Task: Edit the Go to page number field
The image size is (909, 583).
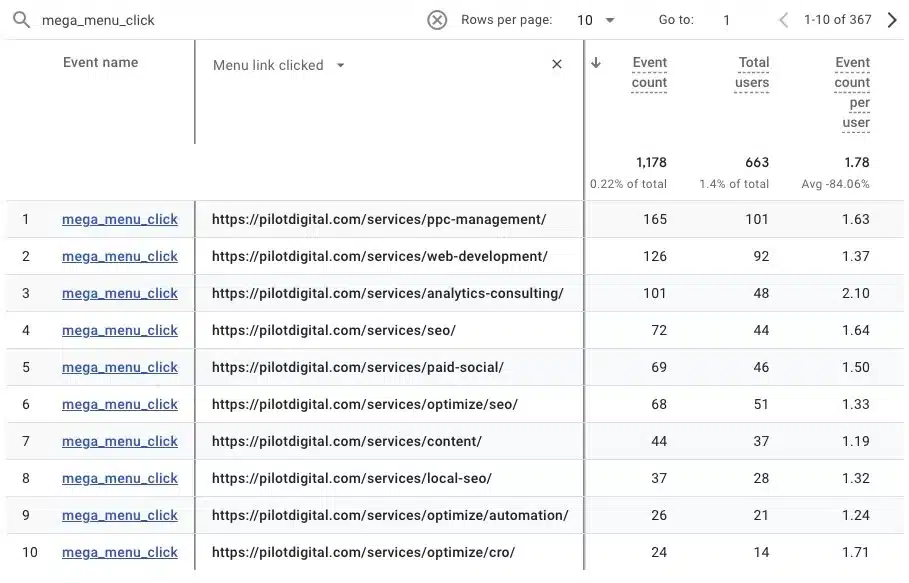Action: point(727,20)
